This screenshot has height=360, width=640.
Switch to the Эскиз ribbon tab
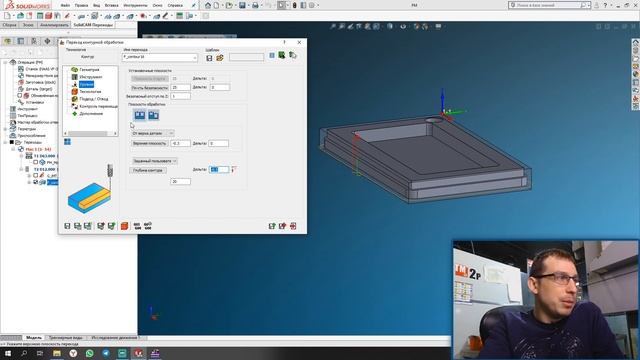28,25
